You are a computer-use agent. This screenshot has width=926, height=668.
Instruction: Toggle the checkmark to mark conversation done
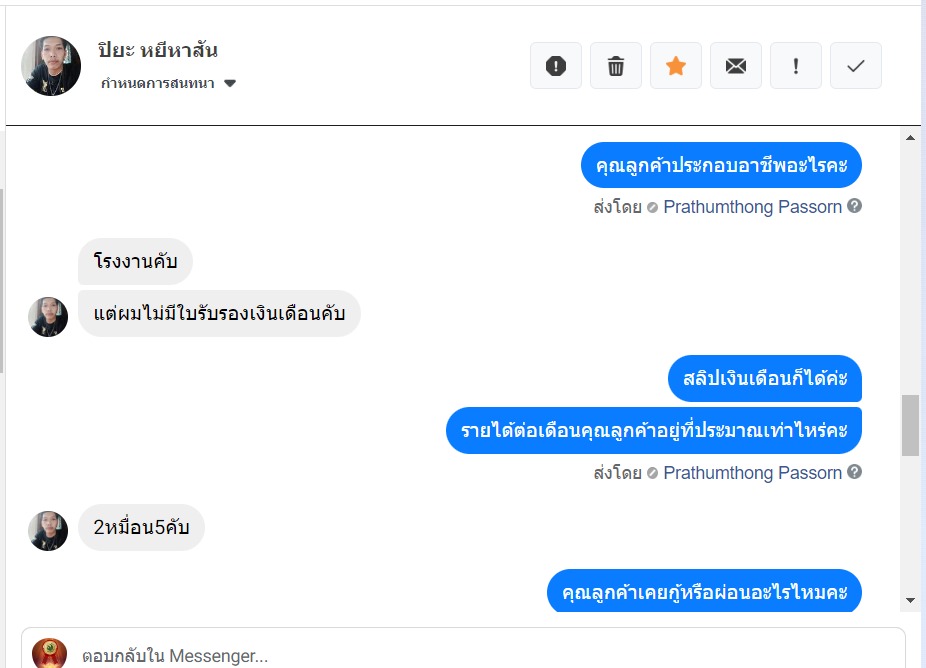coord(856,66)
